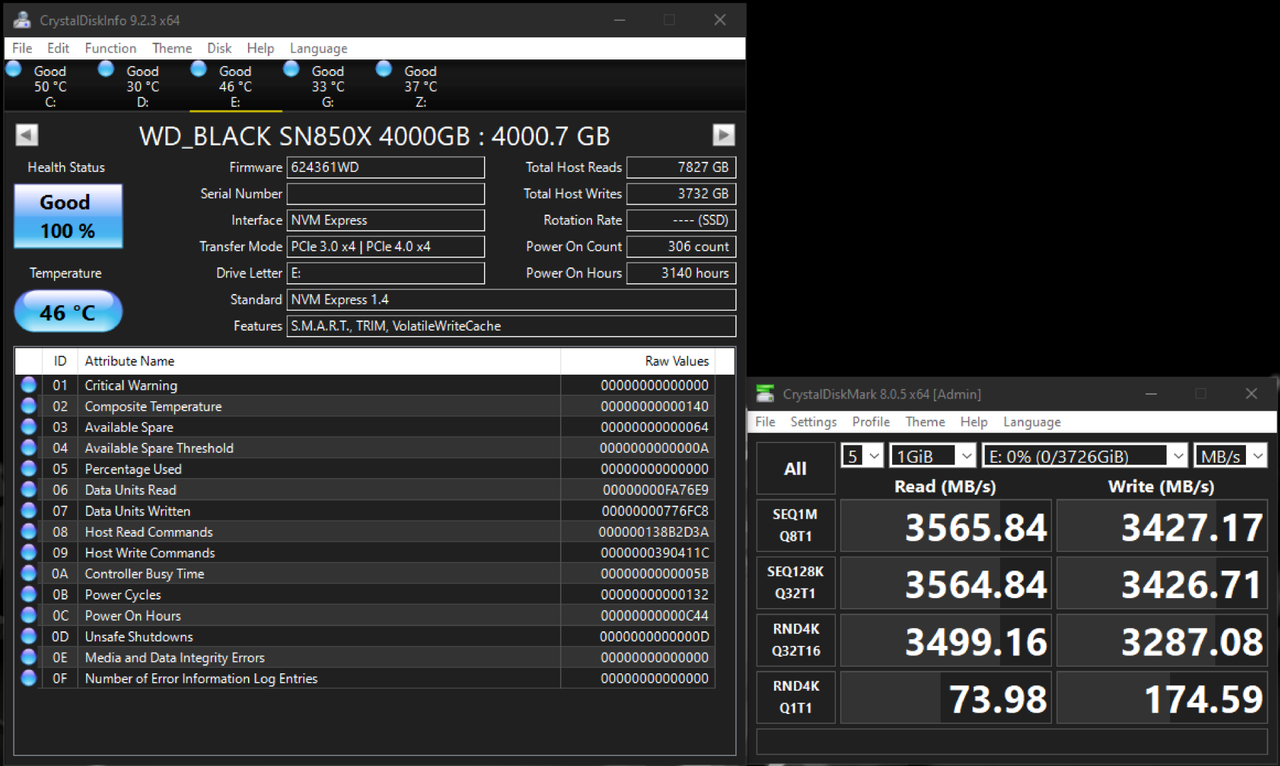The image size is (1280, 766).
Task: Click status orb for Power Cycles row
Action: click(29, 595)
